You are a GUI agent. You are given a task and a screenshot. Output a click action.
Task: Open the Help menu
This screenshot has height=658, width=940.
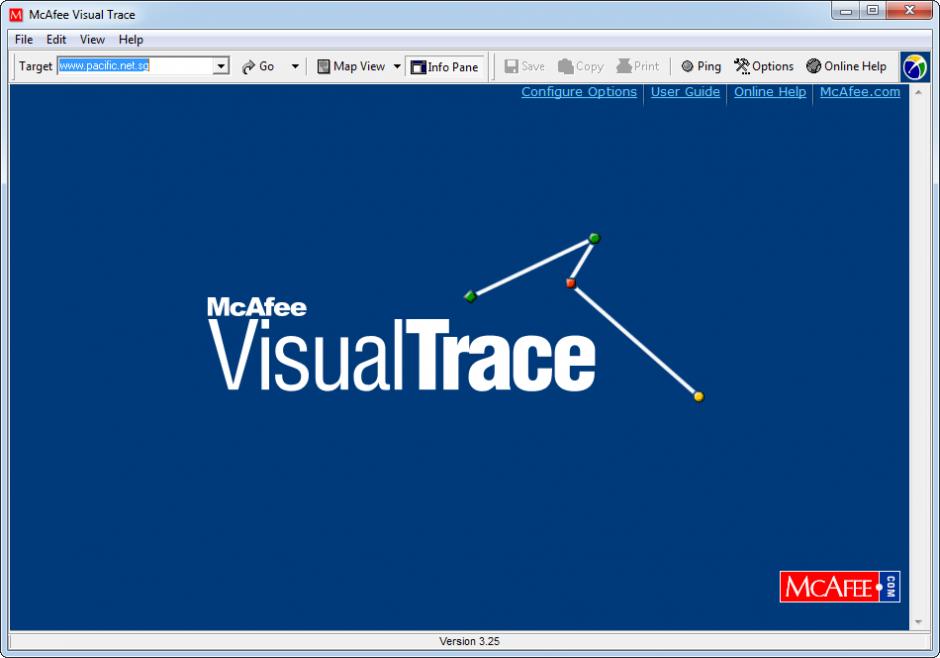coord(131,40)
